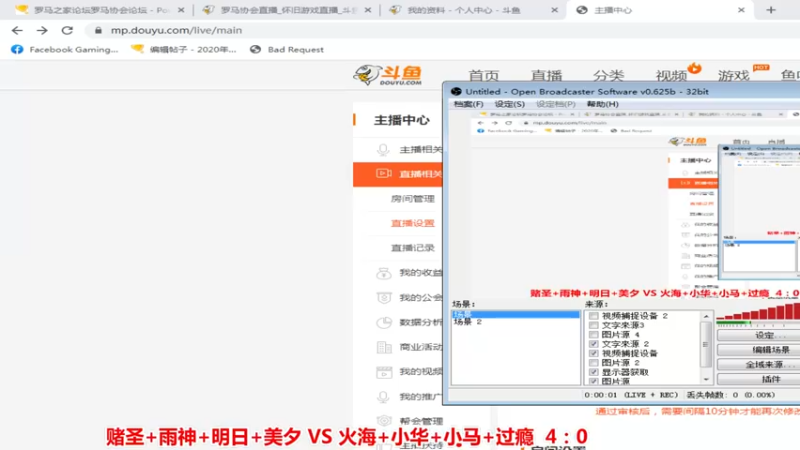
Task: Close the 罗马之家论坛 tab
Action: pos(181,10)
